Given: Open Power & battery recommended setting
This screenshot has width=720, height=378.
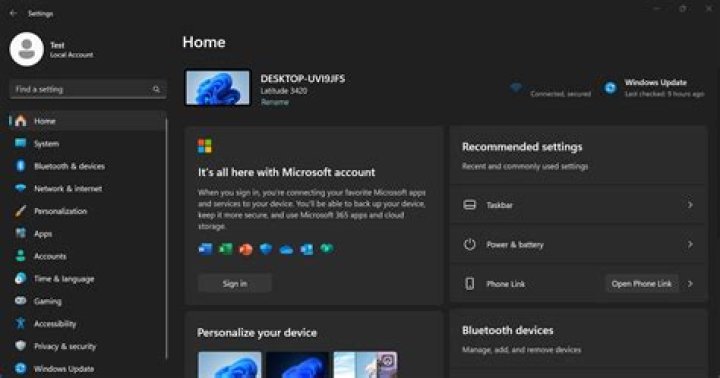Looking at the screenshot, I should coord(578,244).
